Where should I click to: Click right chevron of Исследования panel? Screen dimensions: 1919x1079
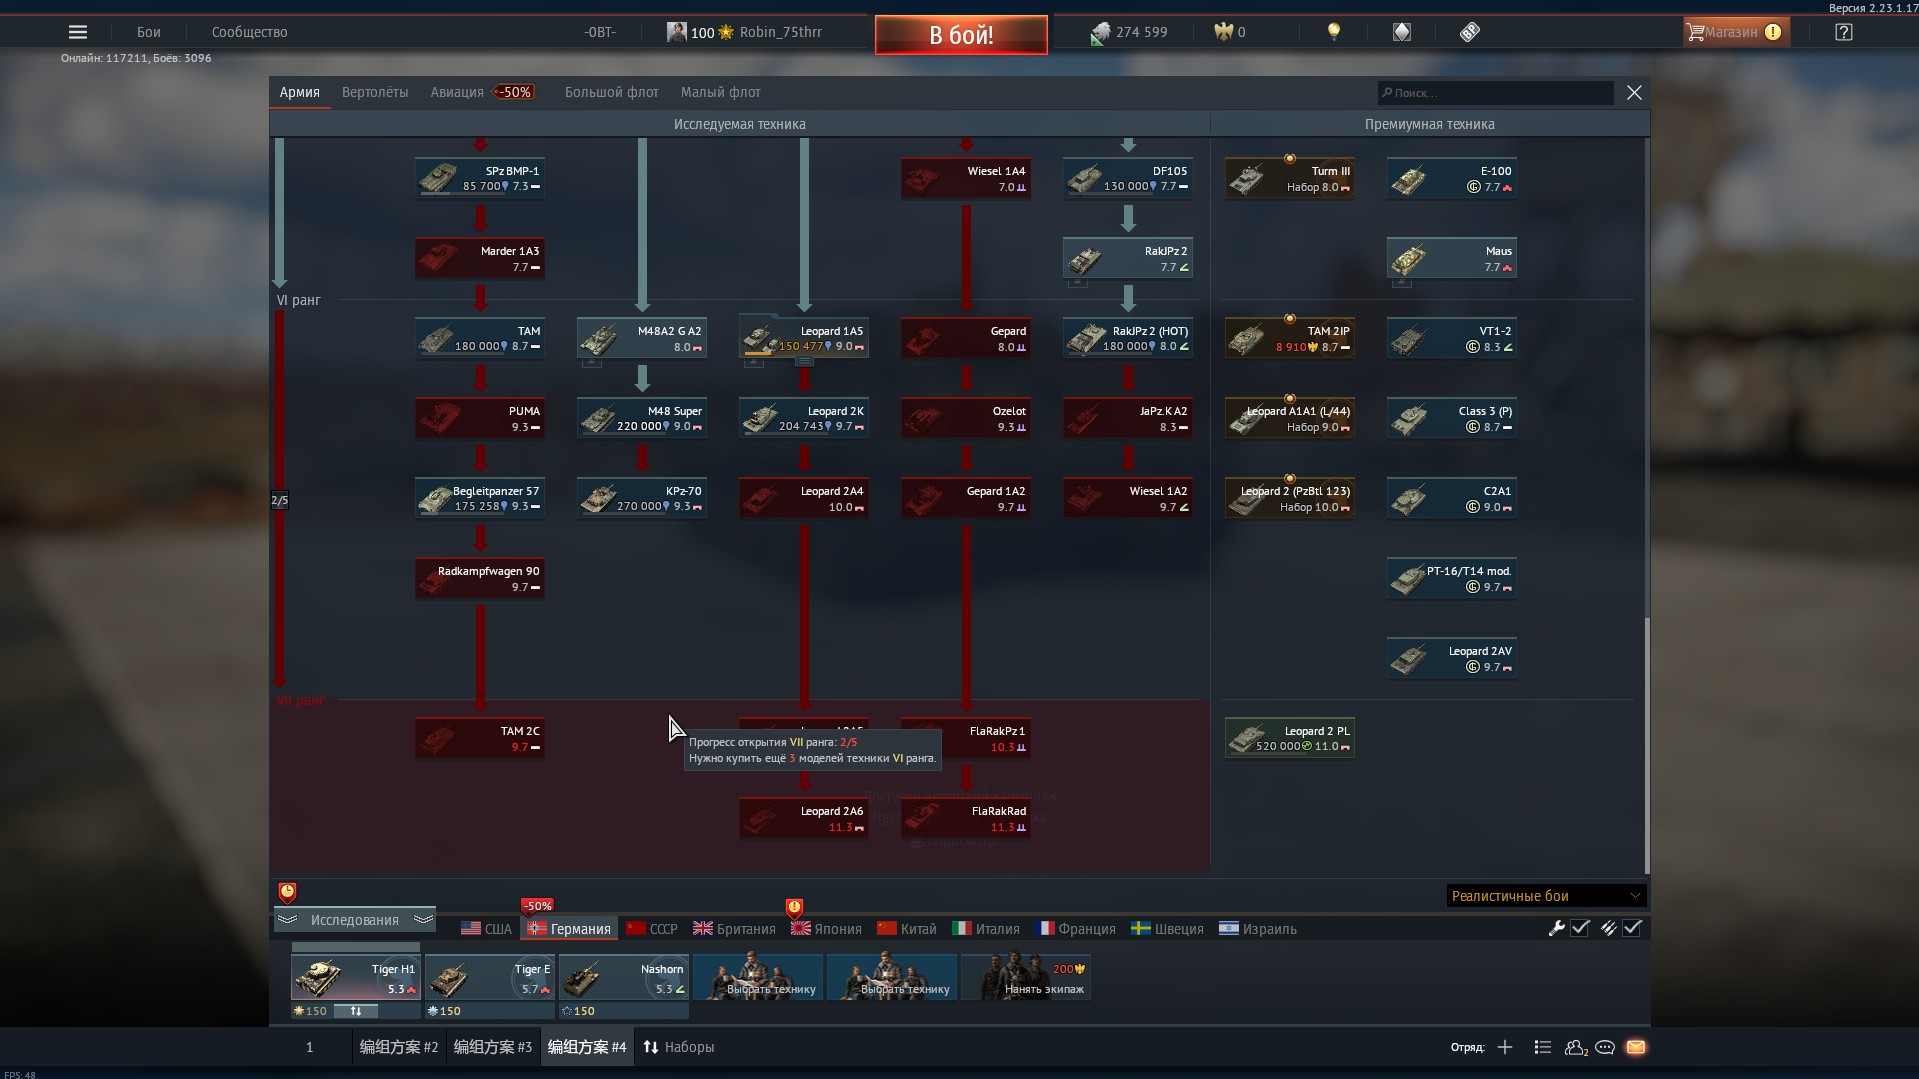(x=423, y=919)
